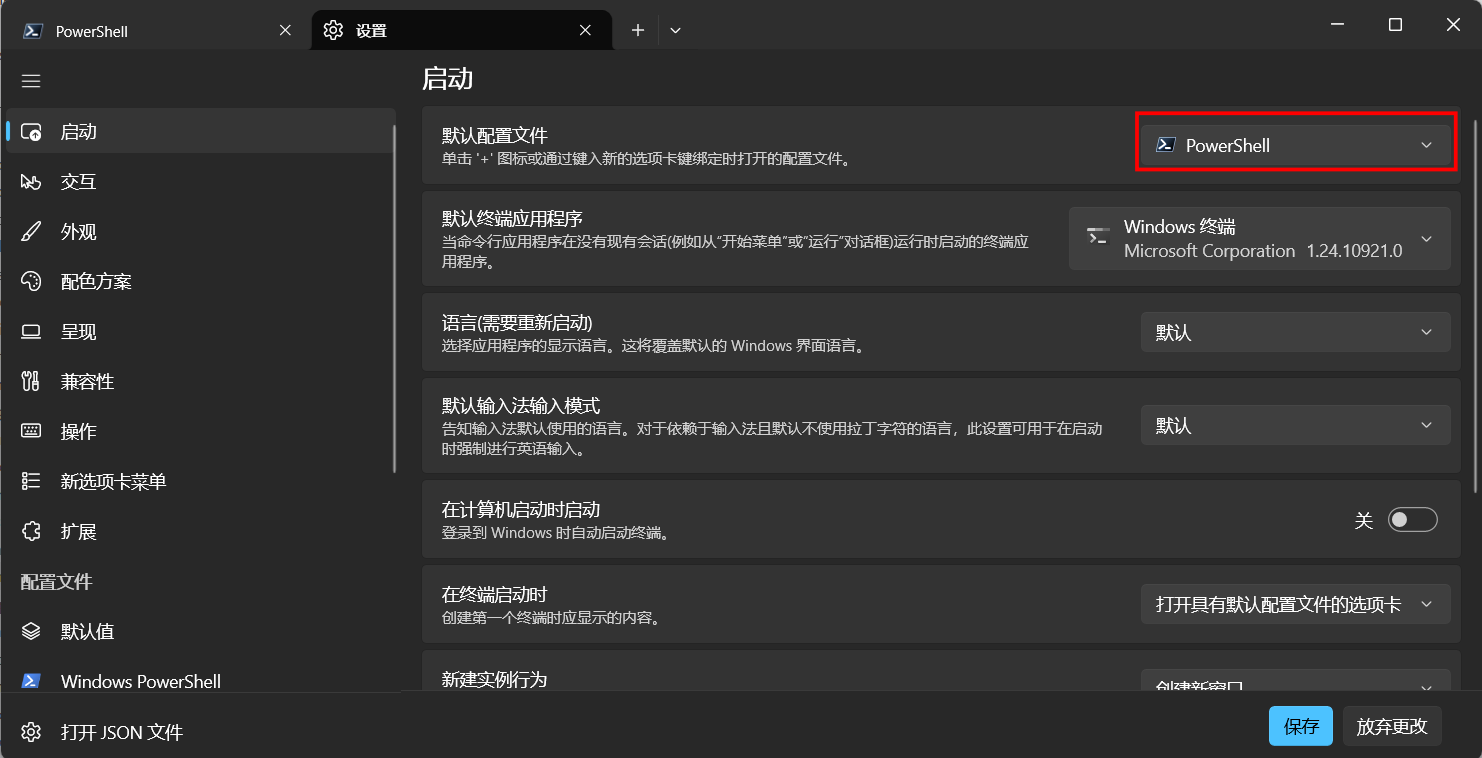The width and height of the screenshot is (1482, 758).
Task: Open the 在终端启动时 dropdown
Action: (x=1295, y=604)
